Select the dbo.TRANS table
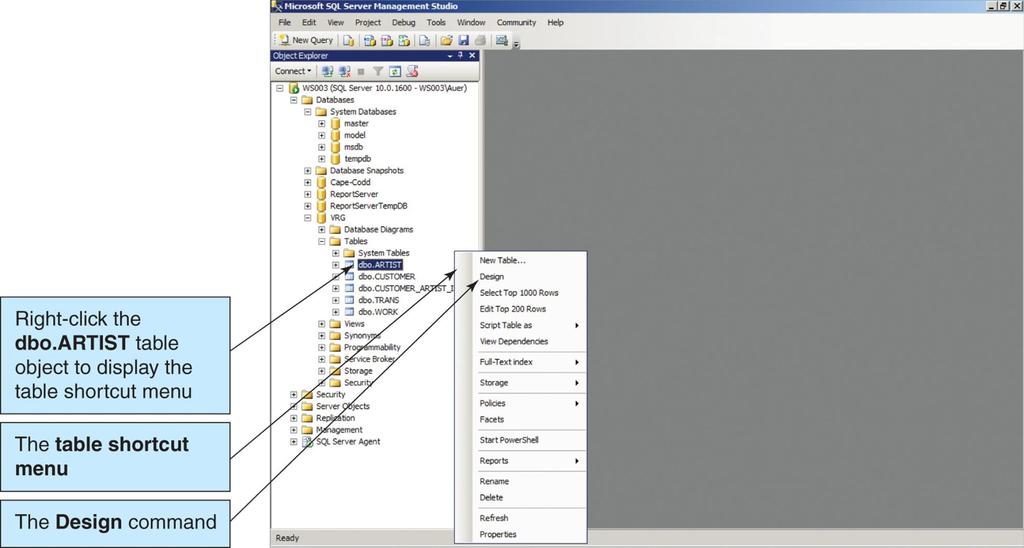The image size is (1024, 548). [x=379, y=300]
